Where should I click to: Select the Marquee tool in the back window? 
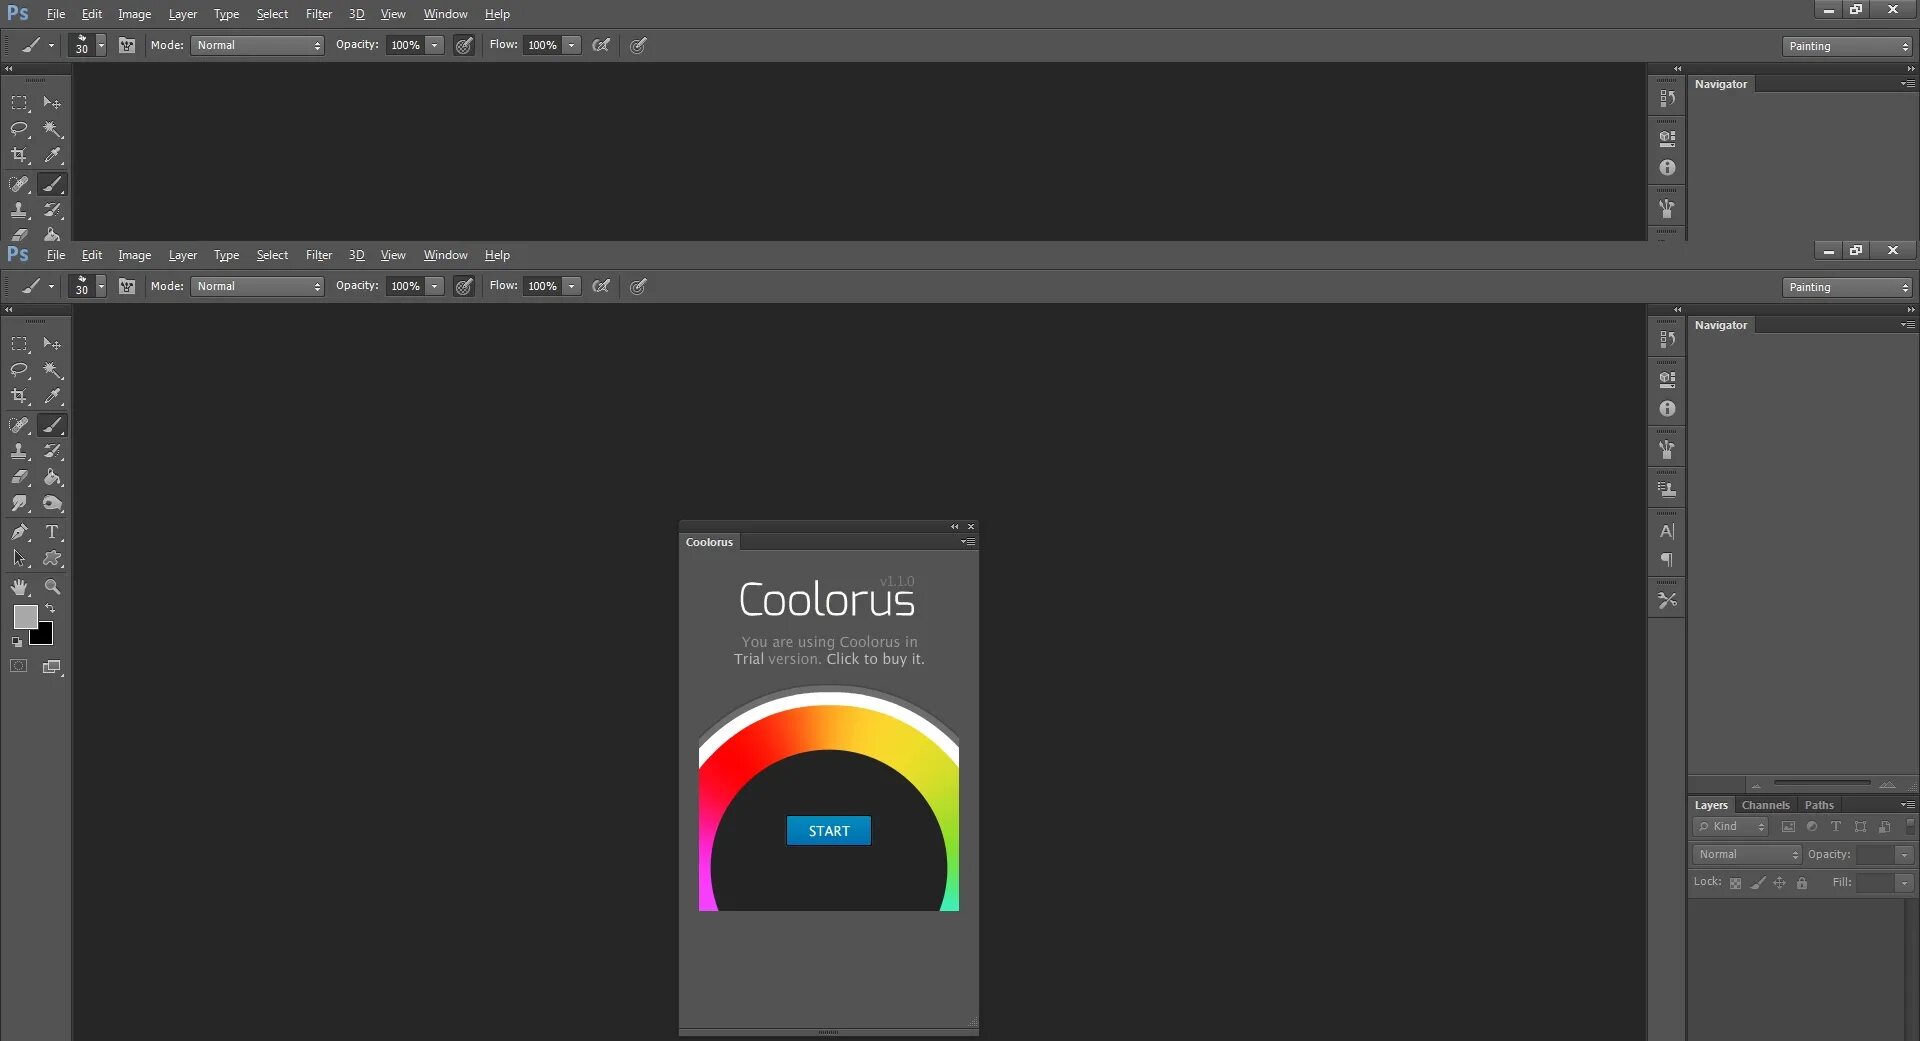(19, 103)
